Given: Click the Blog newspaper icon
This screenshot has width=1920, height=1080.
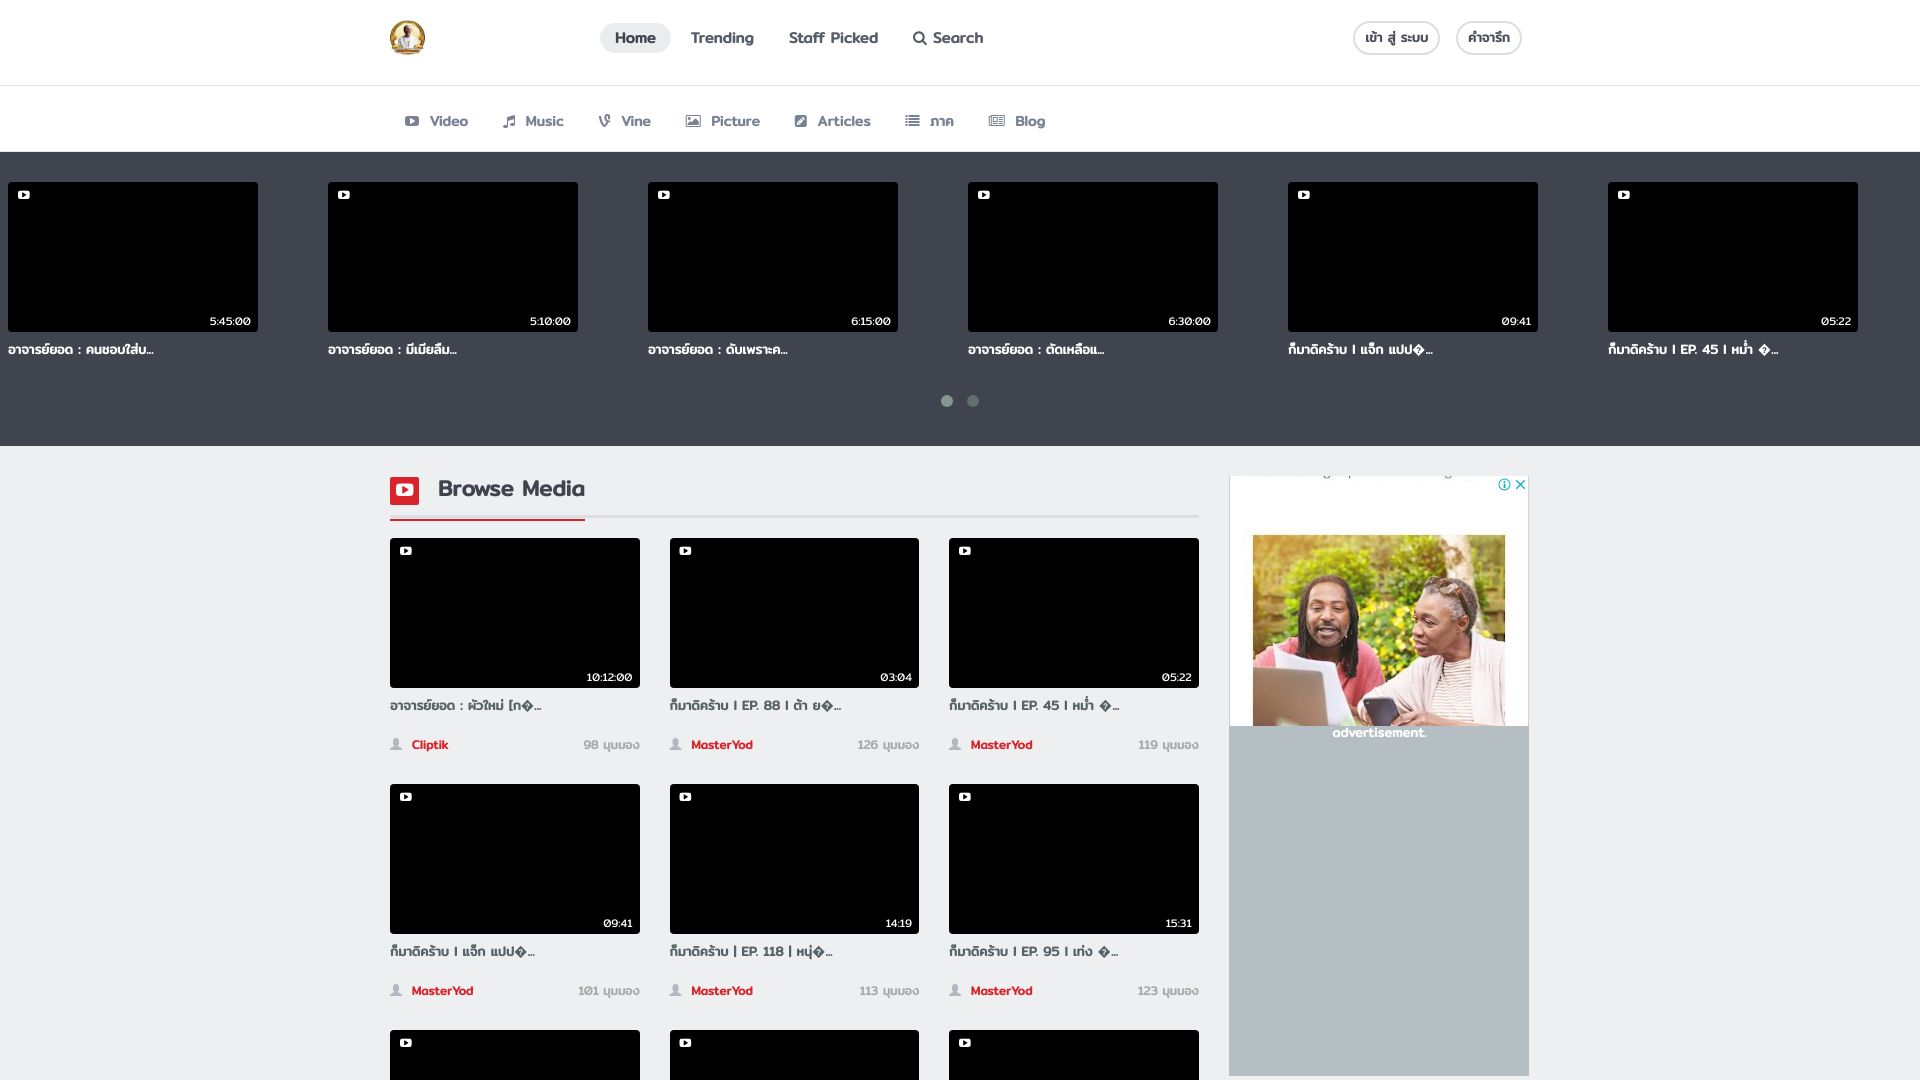Looking at the screenshot, I should tap(997, 121).
